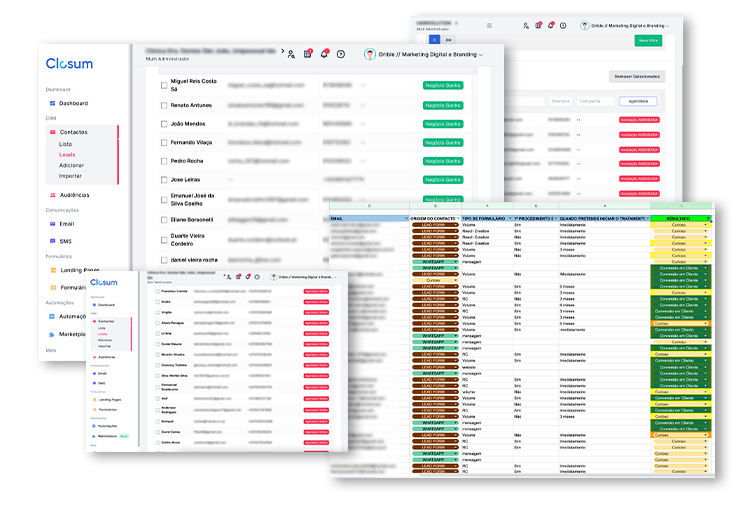The image size is (746, 507).
Task: Click the notification bell icon in top bar
Action: click(x=324, y=54)
